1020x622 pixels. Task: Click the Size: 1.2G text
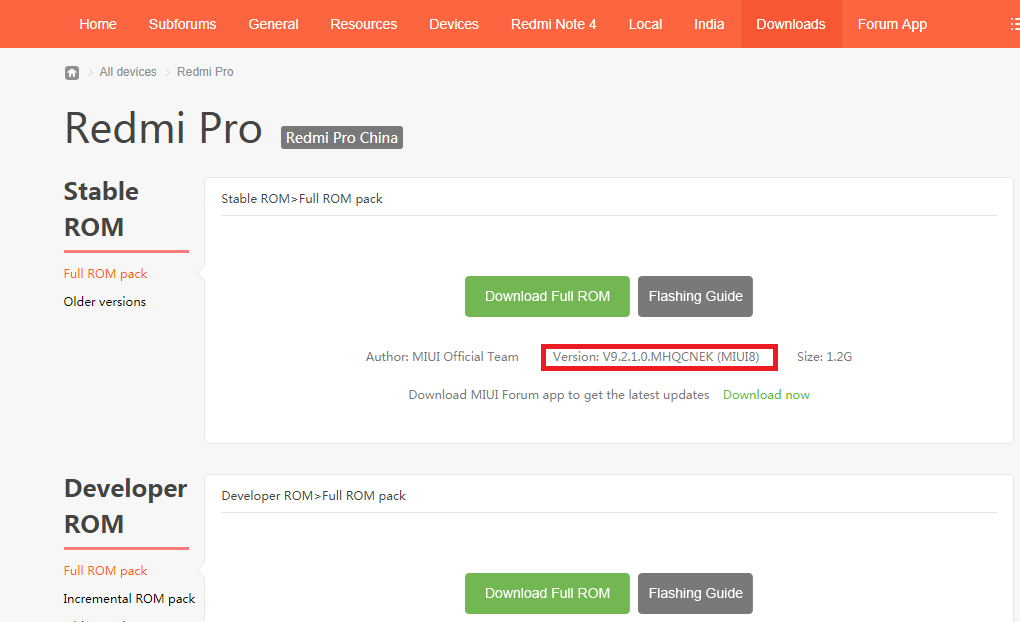pos(824,357)
